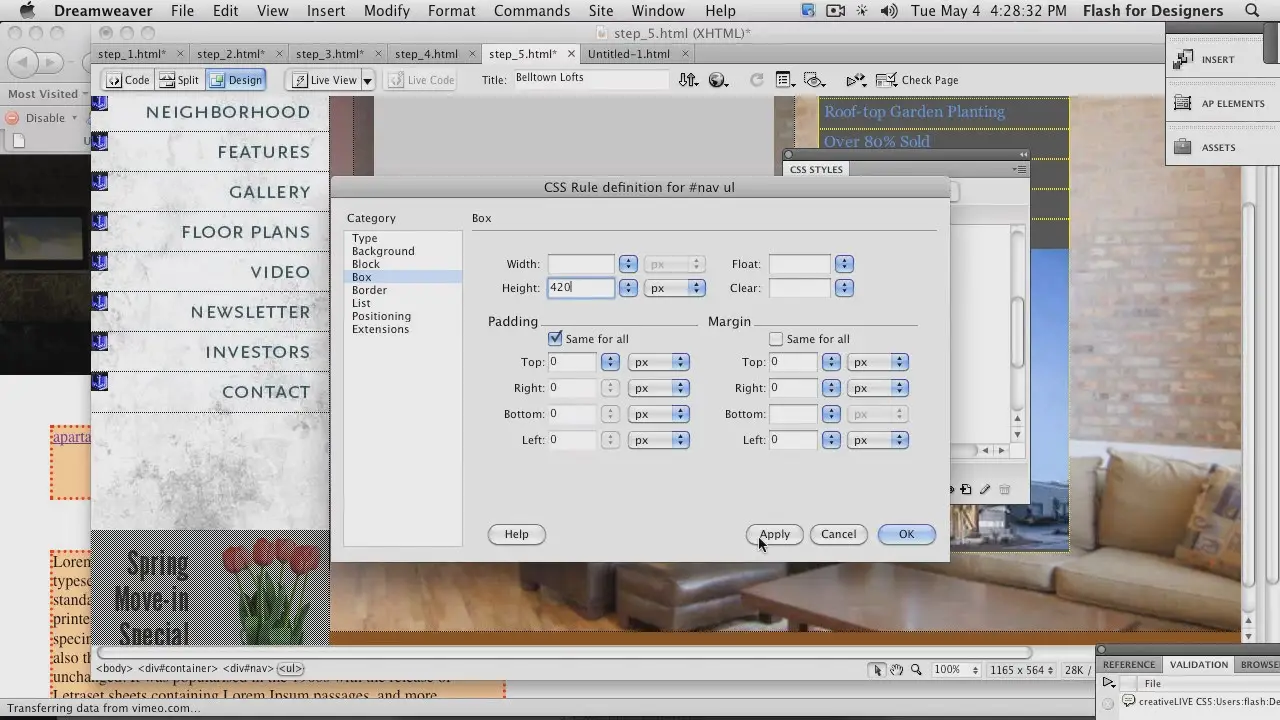This screenshot has height=720, width=1280.
Task: Click the speech bubble icon in Validation results
Action: click(x=1128, y=702)
